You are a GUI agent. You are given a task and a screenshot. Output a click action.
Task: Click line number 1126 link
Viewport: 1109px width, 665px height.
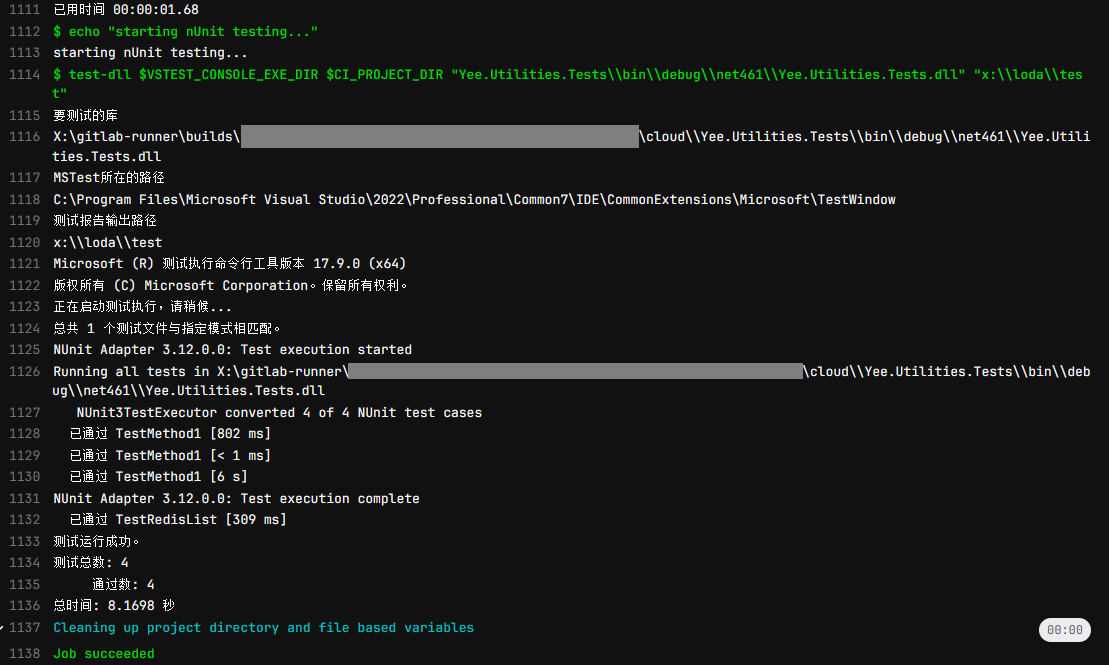[24, 372]
